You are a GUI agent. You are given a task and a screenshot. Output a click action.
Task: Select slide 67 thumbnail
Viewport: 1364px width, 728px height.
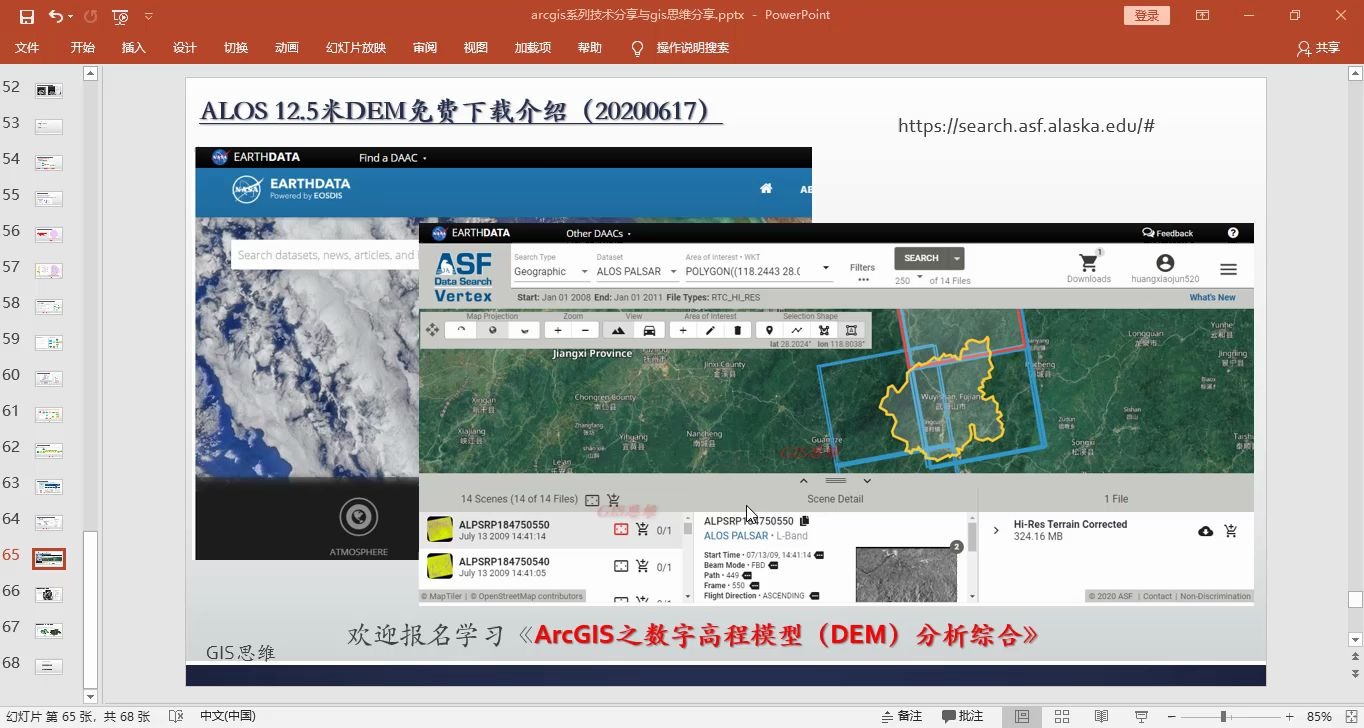click(49, 630)
